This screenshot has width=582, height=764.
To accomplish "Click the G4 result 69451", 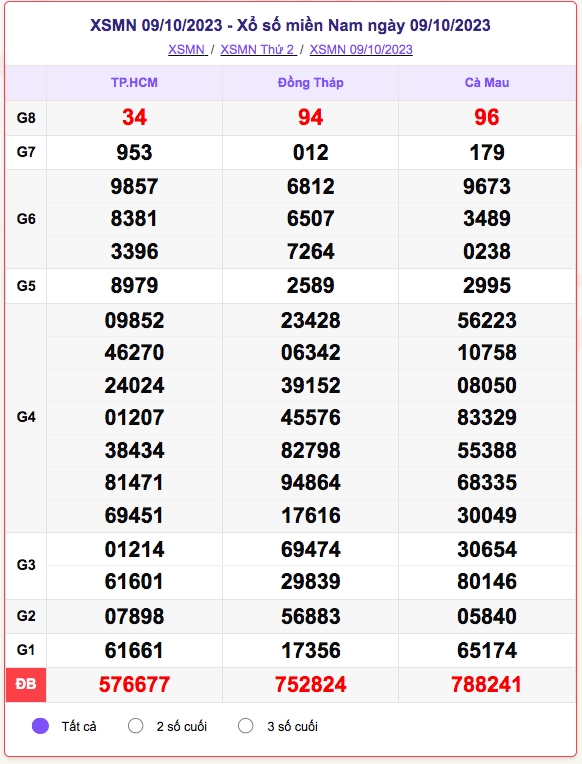I will (135, 516).
